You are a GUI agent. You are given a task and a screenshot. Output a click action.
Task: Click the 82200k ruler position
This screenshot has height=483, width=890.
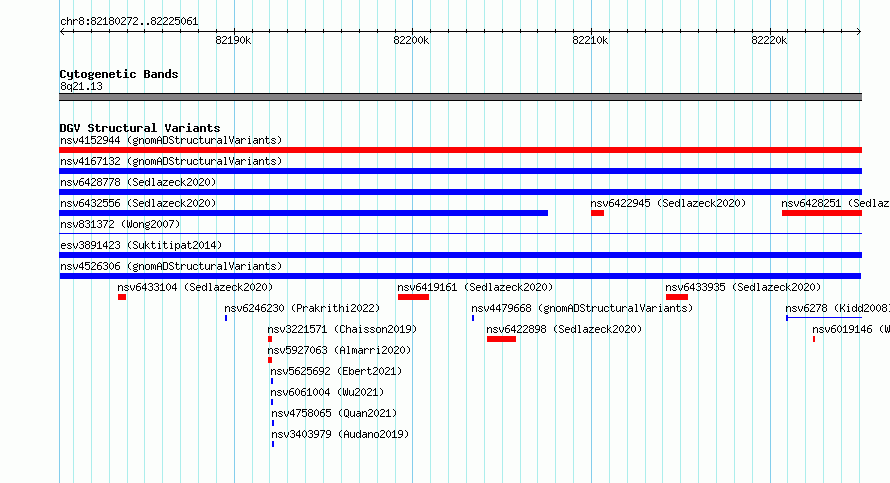click(x=412, y=40)
